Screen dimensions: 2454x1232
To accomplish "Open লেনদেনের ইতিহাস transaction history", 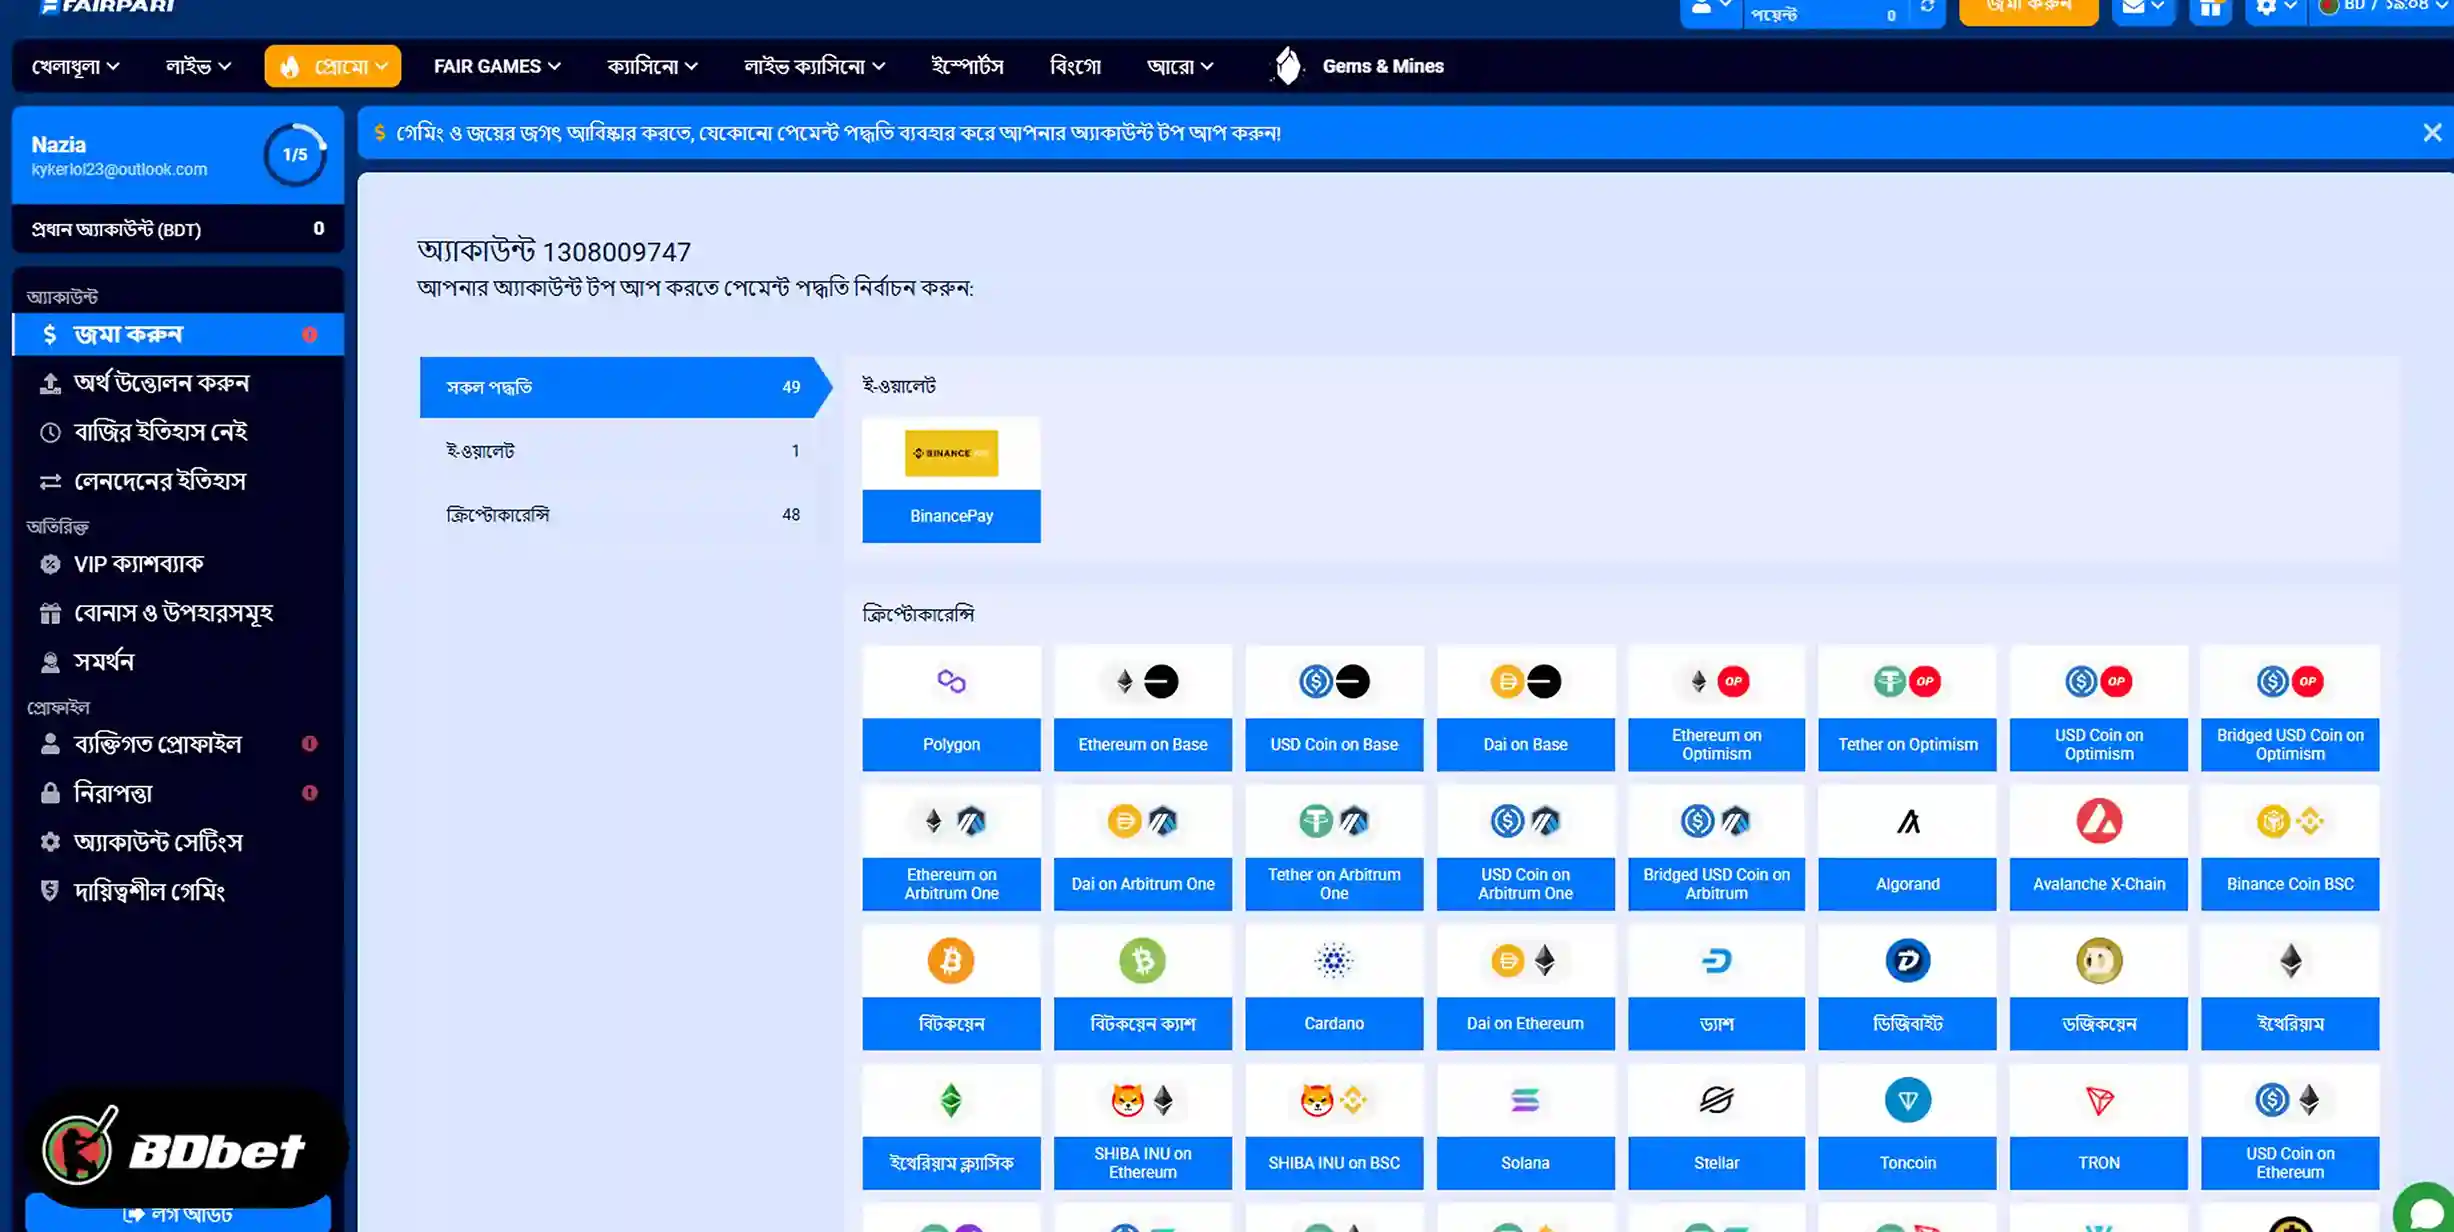I will coord(178,481).
